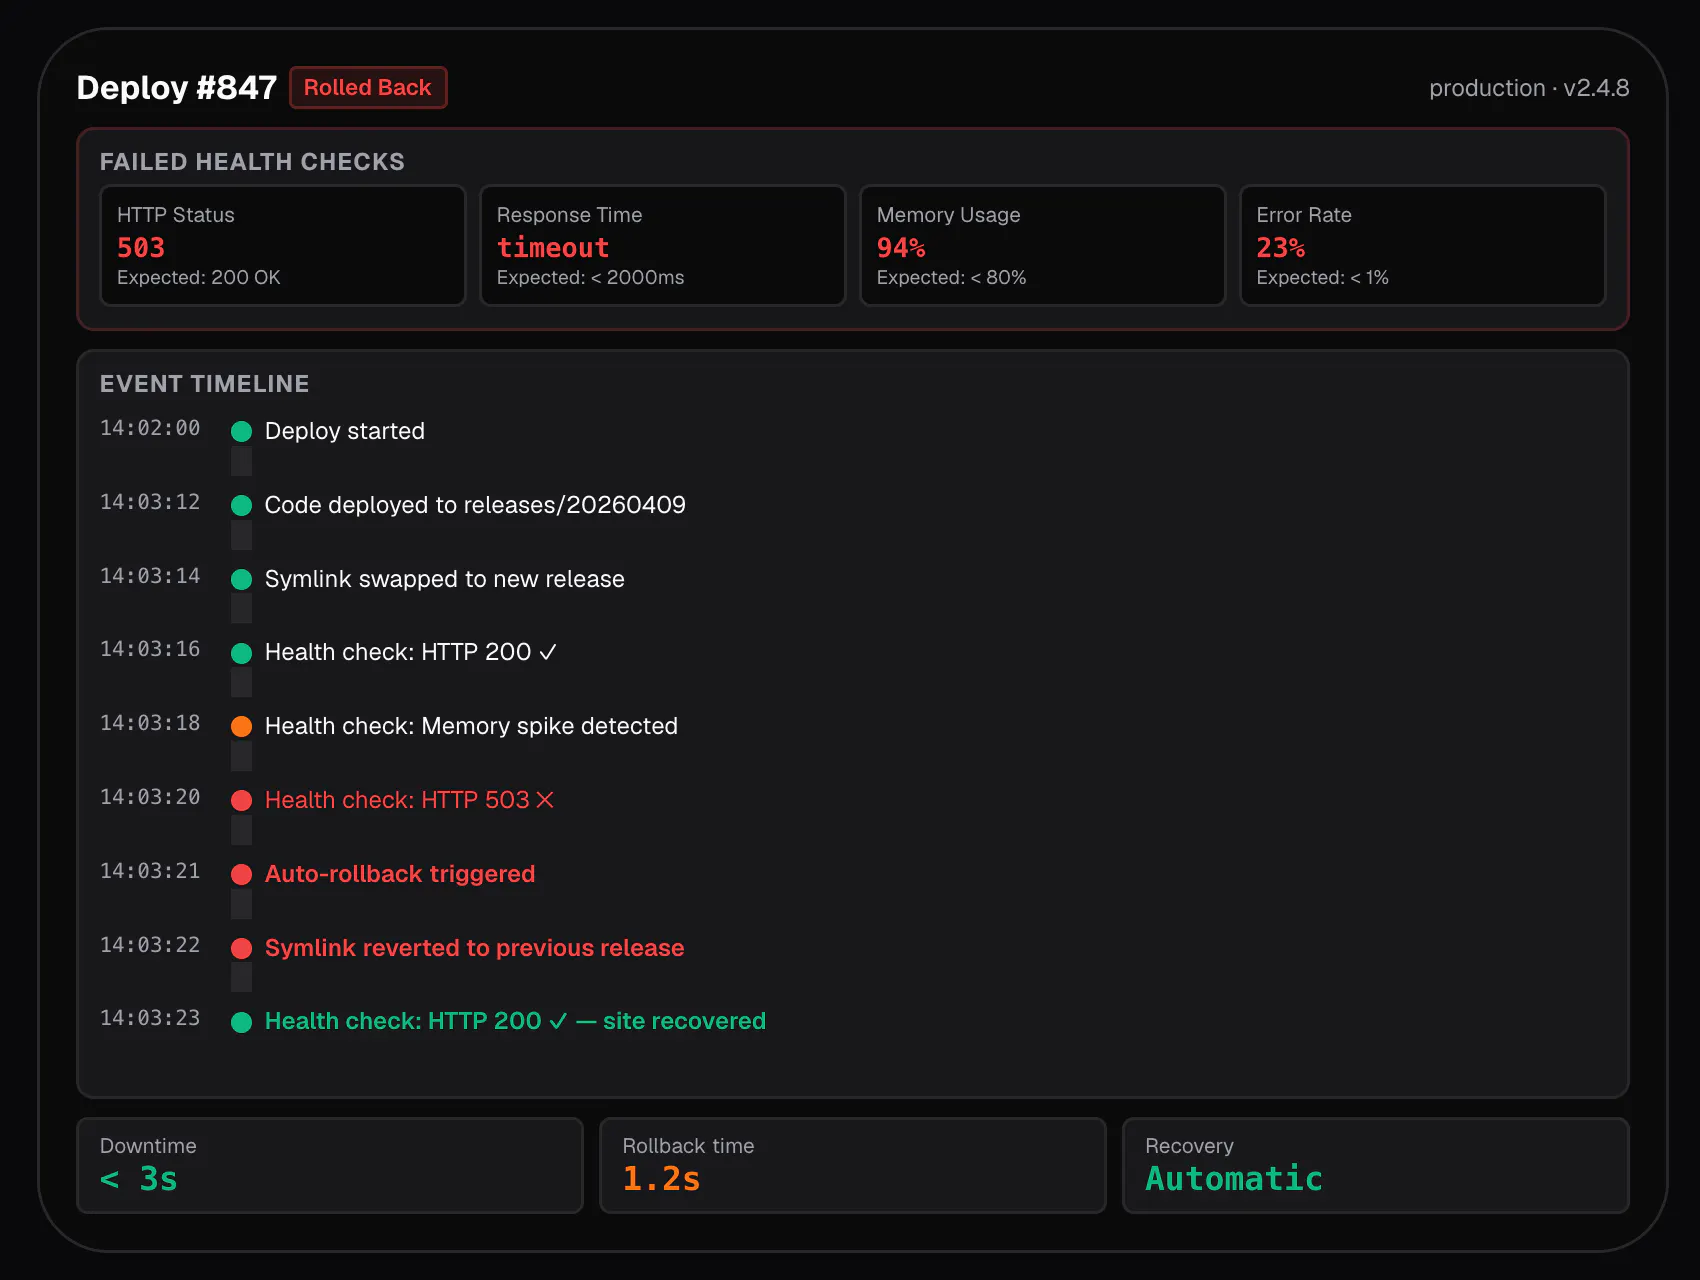Open the Response Time timeout card
Viewport: 1700px width, 1280px height.
[x=663, y=245]
